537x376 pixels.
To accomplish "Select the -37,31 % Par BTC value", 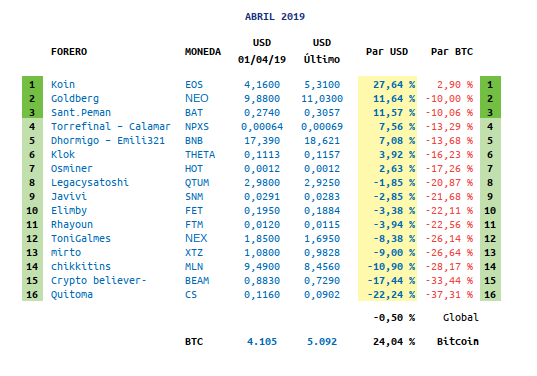I will coord(449,294).
